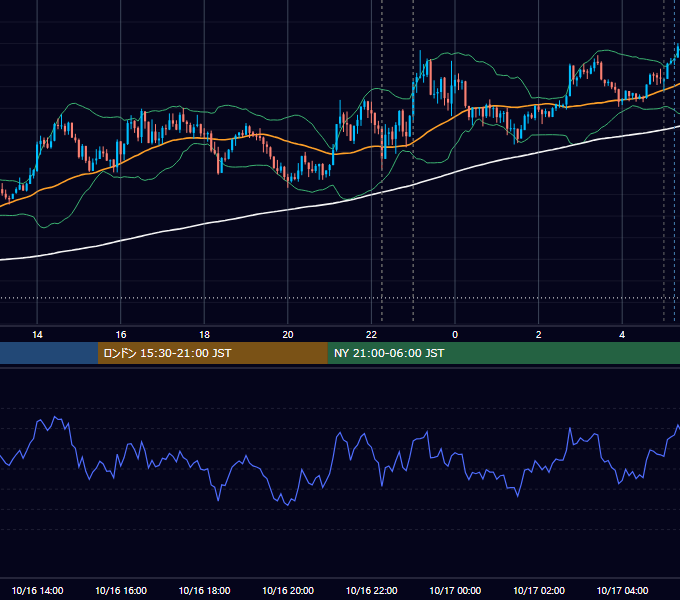Click the 10/16 22:00 date label
Image resolution: width=680 pixels, height=600 pixels.
click(x=371, y=590)
